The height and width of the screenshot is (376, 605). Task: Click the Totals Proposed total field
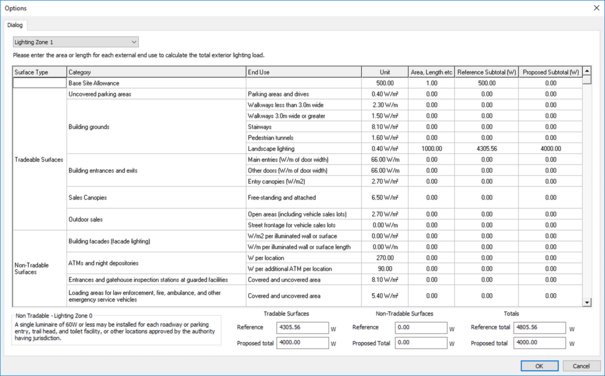pos(539,343)
